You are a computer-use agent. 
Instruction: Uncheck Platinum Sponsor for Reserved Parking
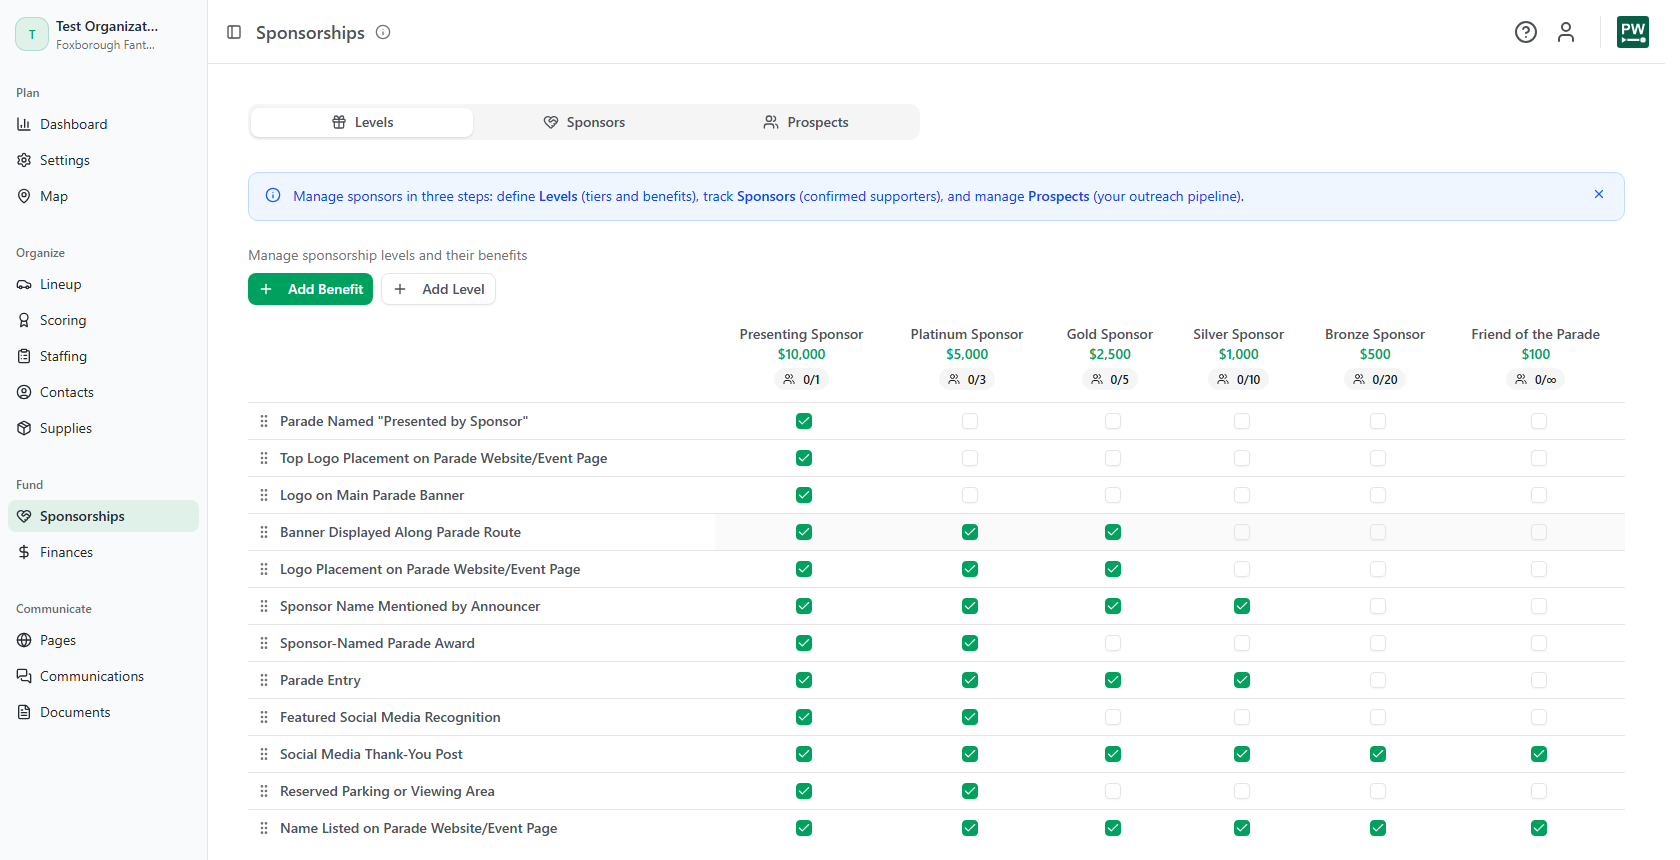(970, 791)
